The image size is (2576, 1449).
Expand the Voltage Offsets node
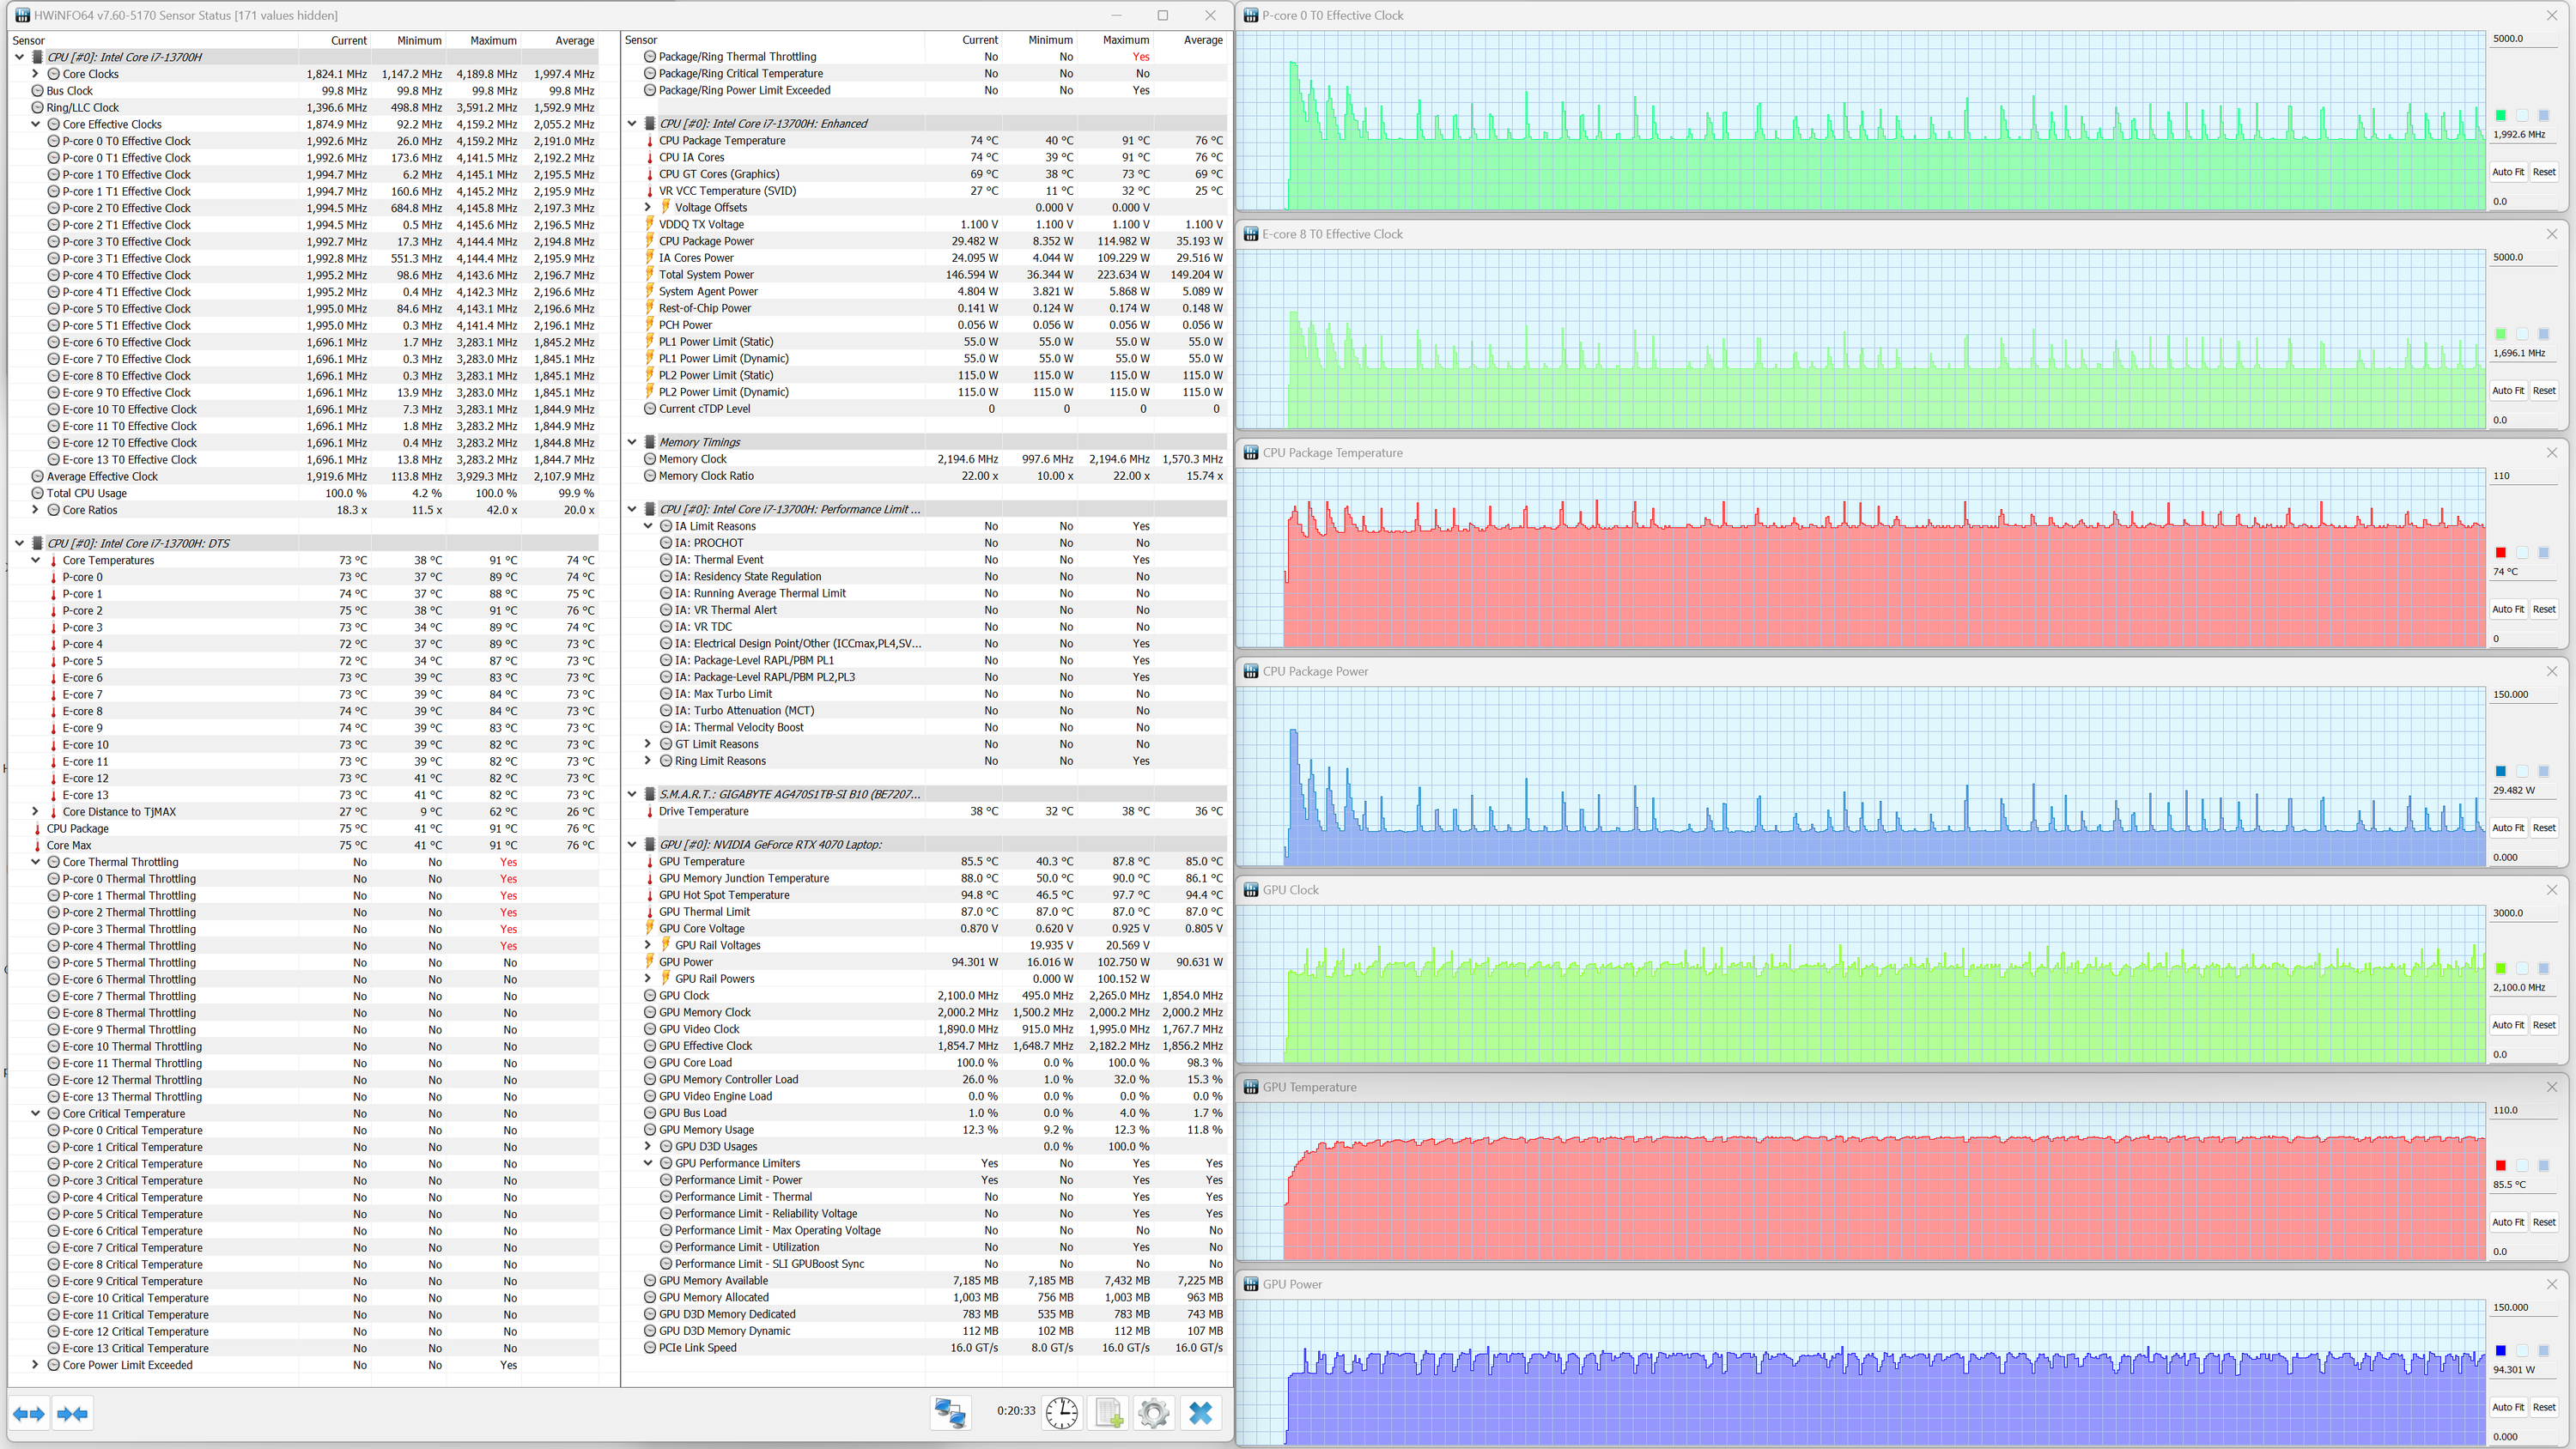pyautogui.click(x=648, y=207)
